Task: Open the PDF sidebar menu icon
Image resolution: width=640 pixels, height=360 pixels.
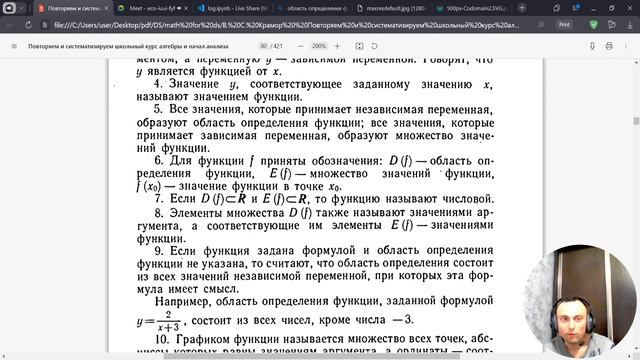Action: (14, 46)
